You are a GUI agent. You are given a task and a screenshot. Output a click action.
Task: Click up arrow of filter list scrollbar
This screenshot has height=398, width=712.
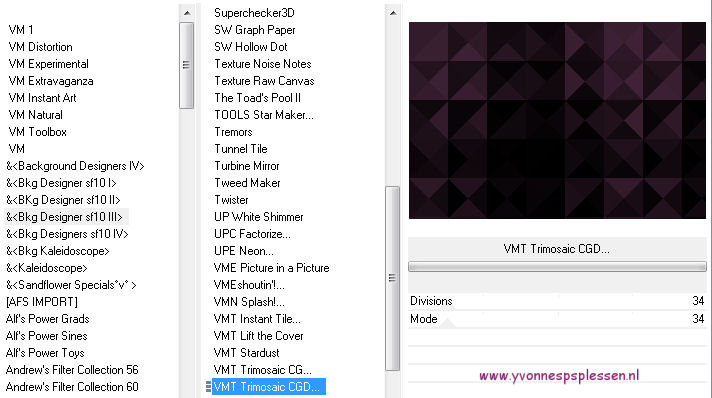click(393, 13)
